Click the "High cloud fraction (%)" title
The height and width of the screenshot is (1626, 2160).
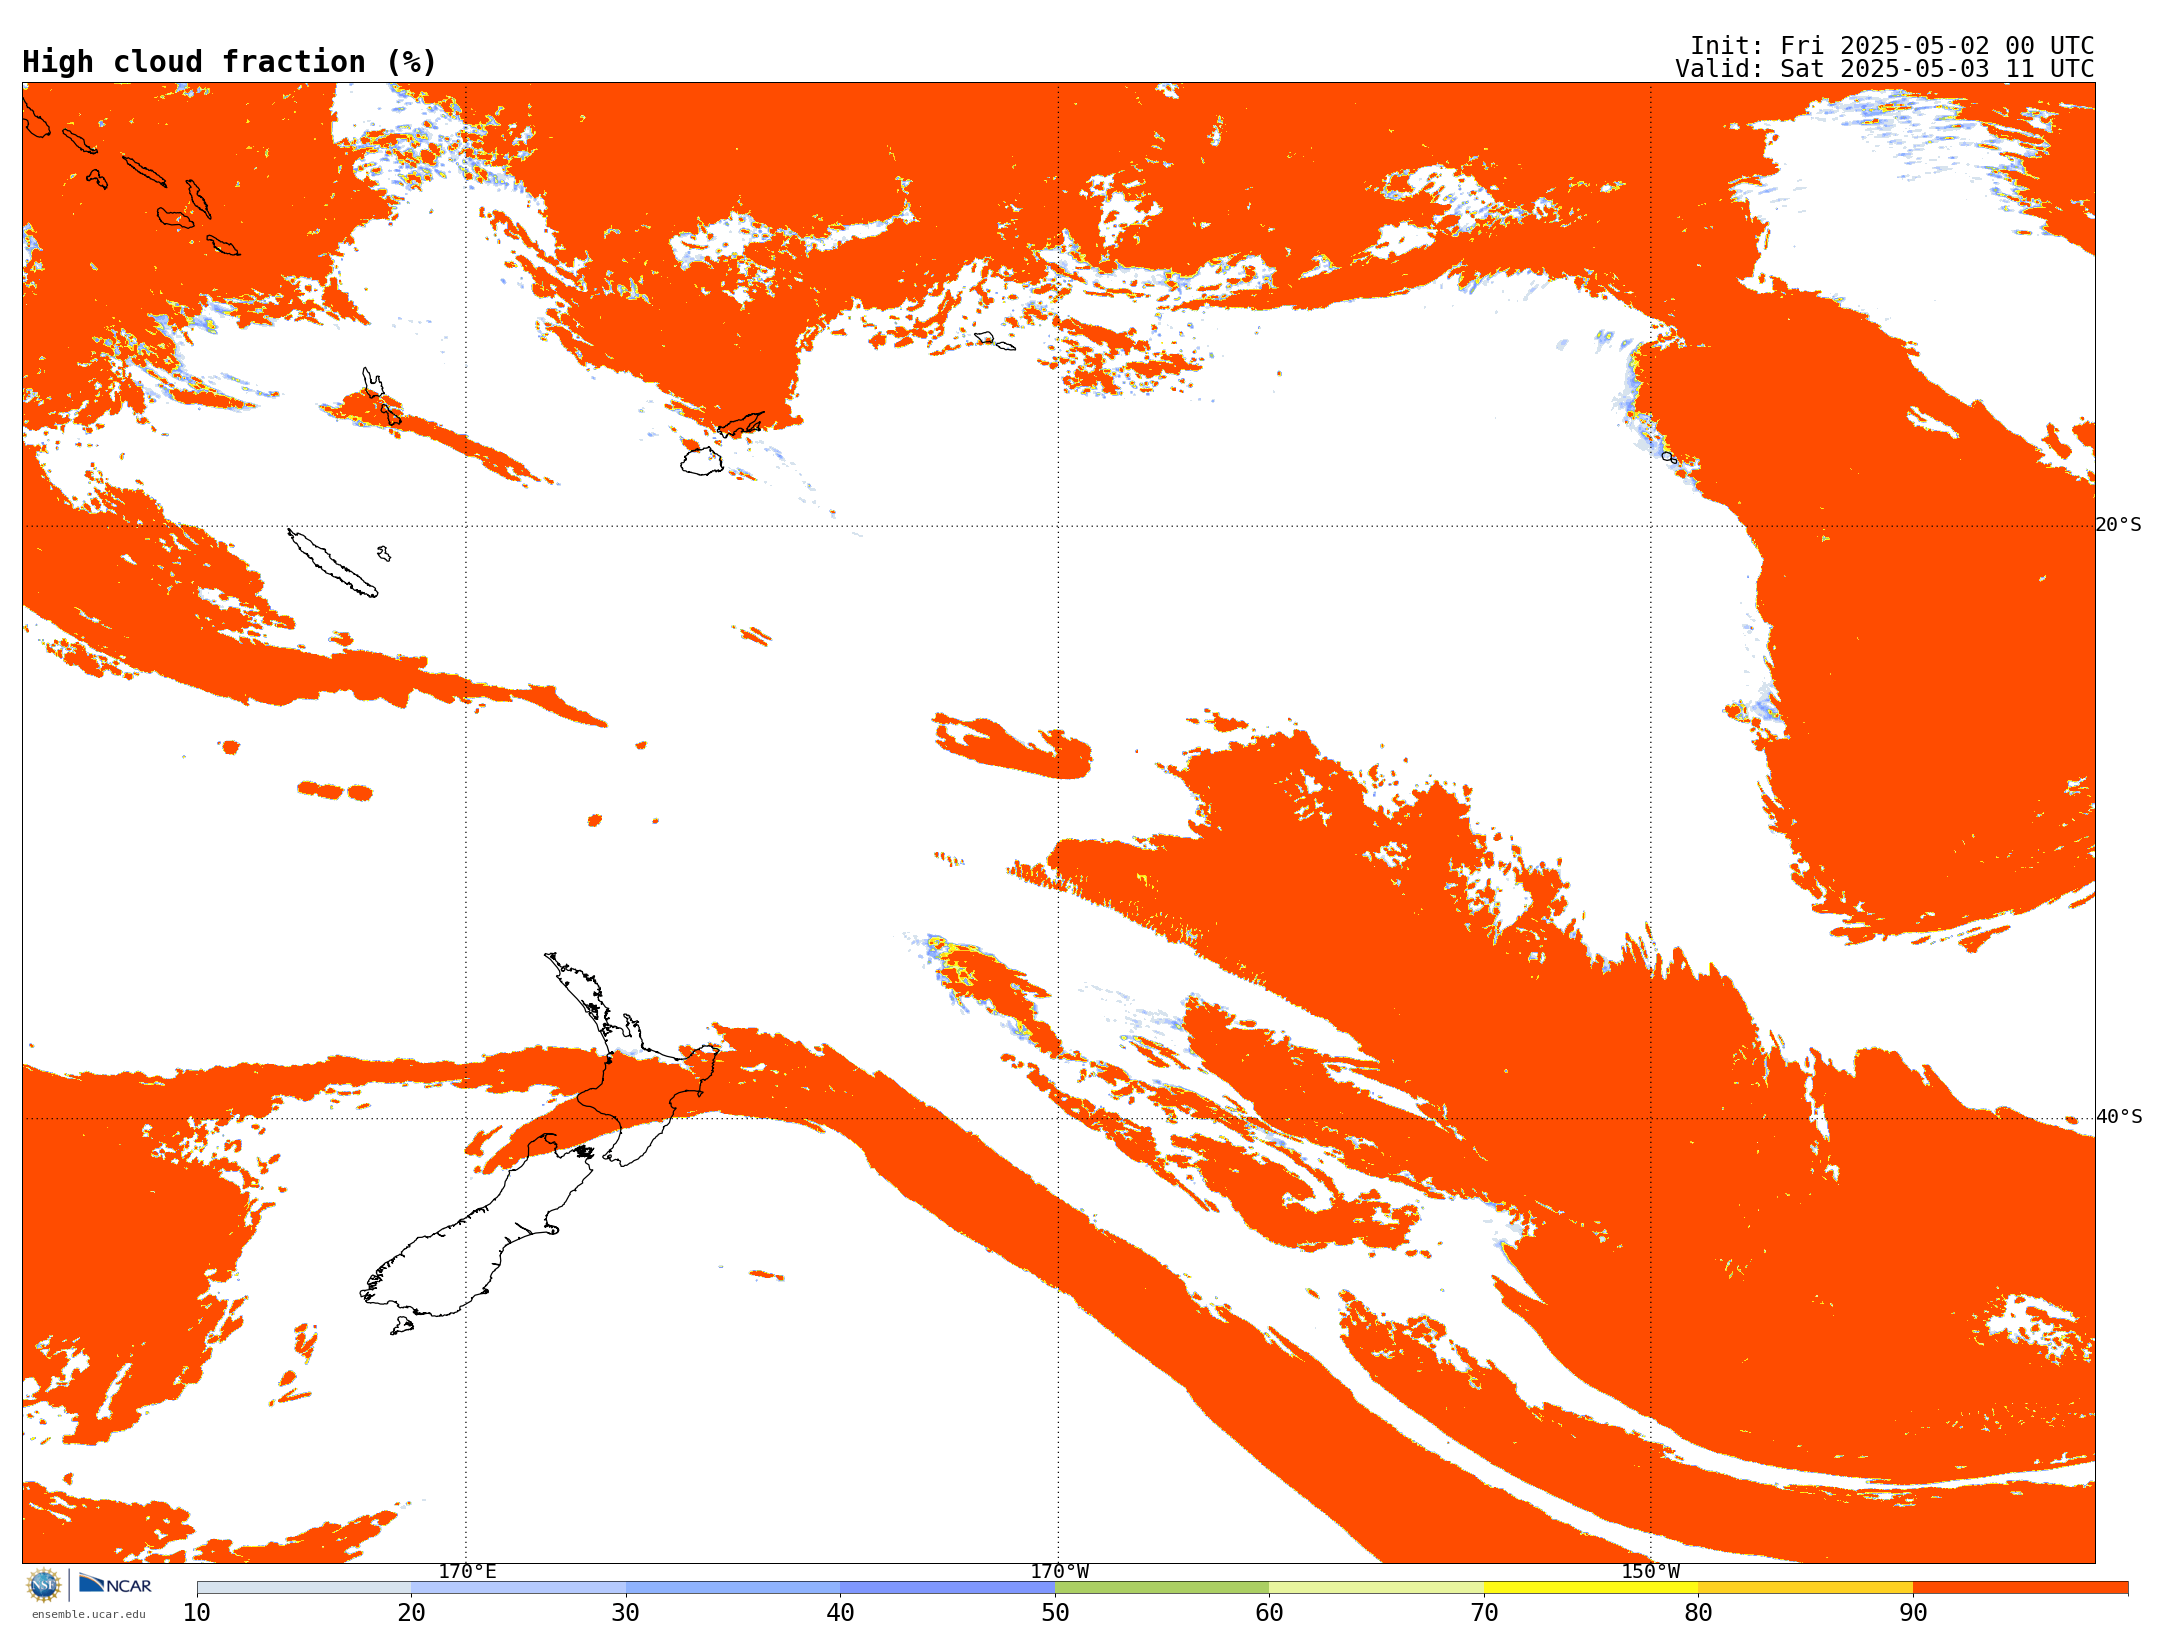tap(229, 62)
